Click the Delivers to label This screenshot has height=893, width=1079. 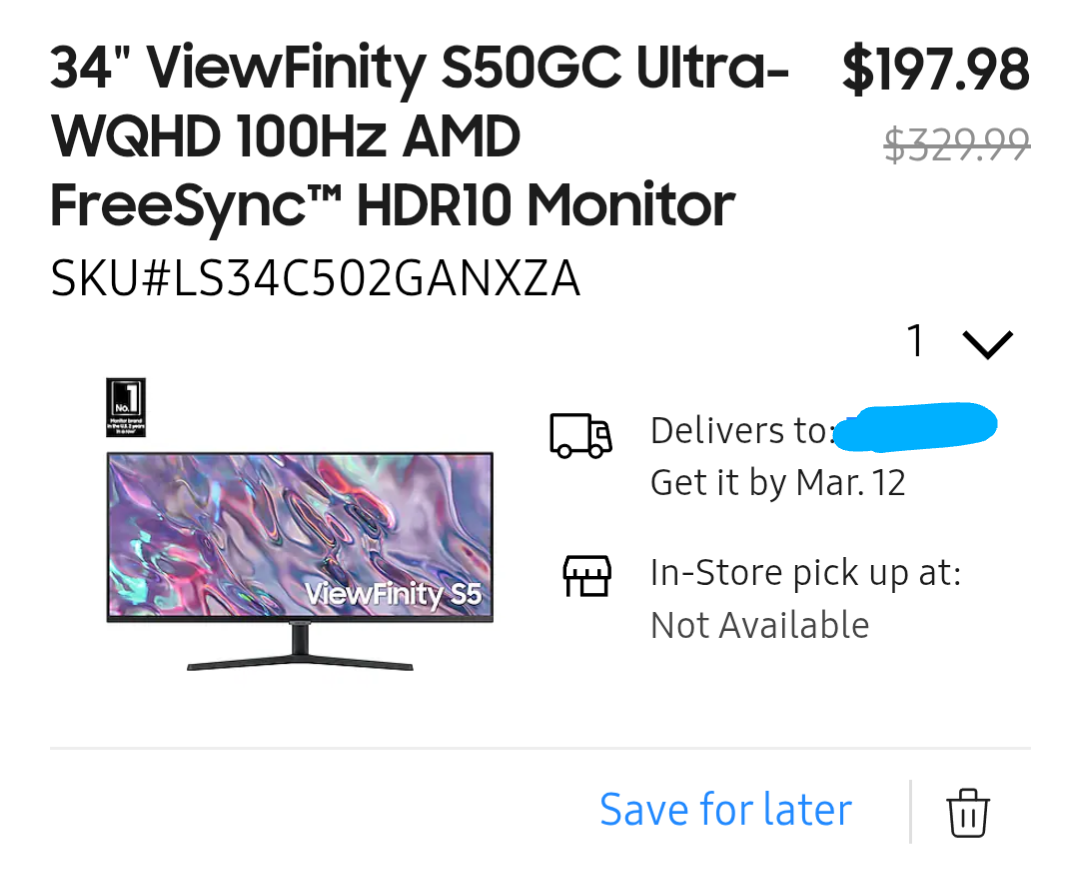coord(742,431)
